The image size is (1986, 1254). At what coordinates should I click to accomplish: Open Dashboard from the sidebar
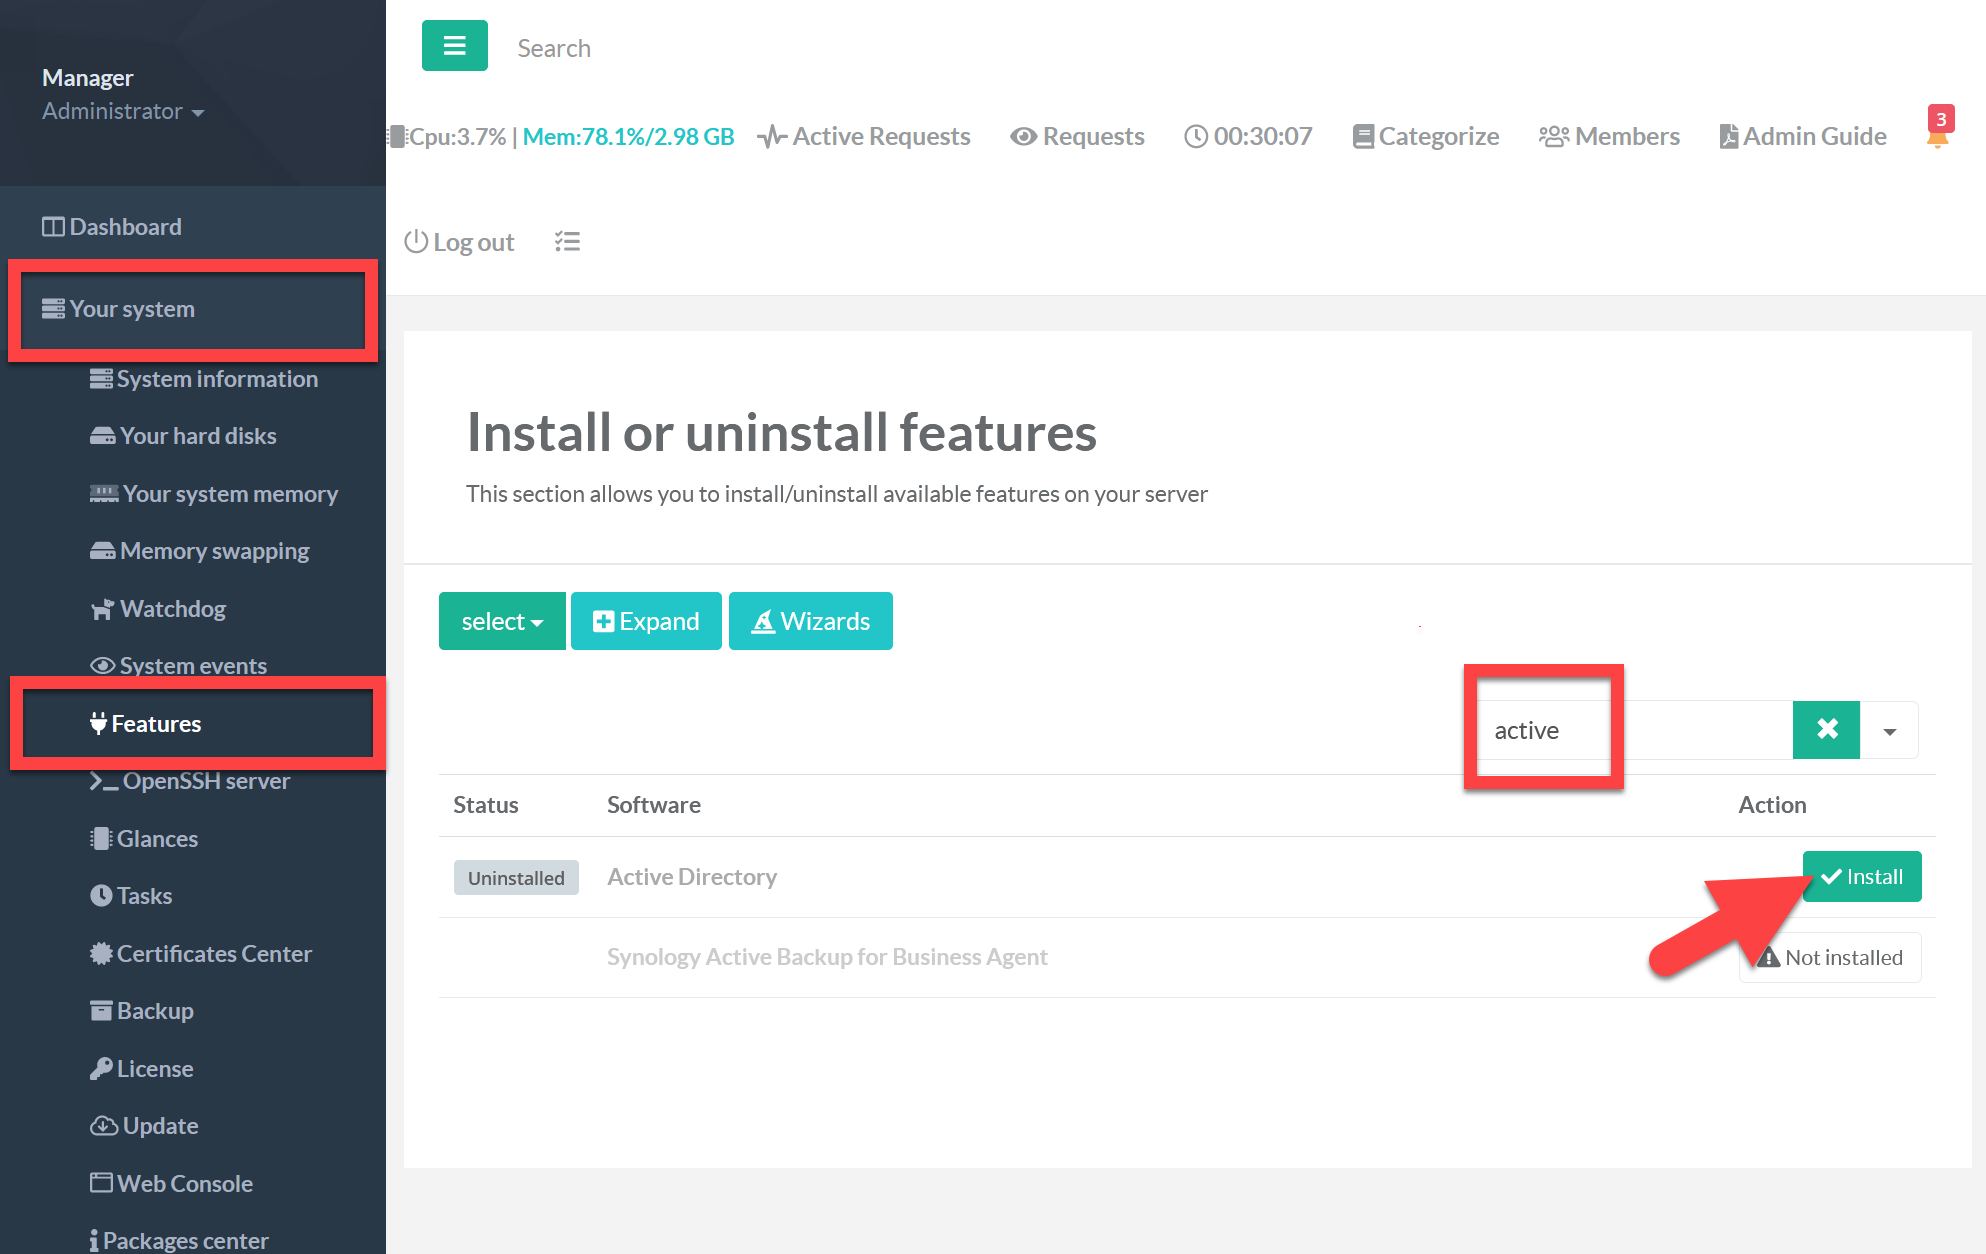pyautogui.click(x=125, y=227)
